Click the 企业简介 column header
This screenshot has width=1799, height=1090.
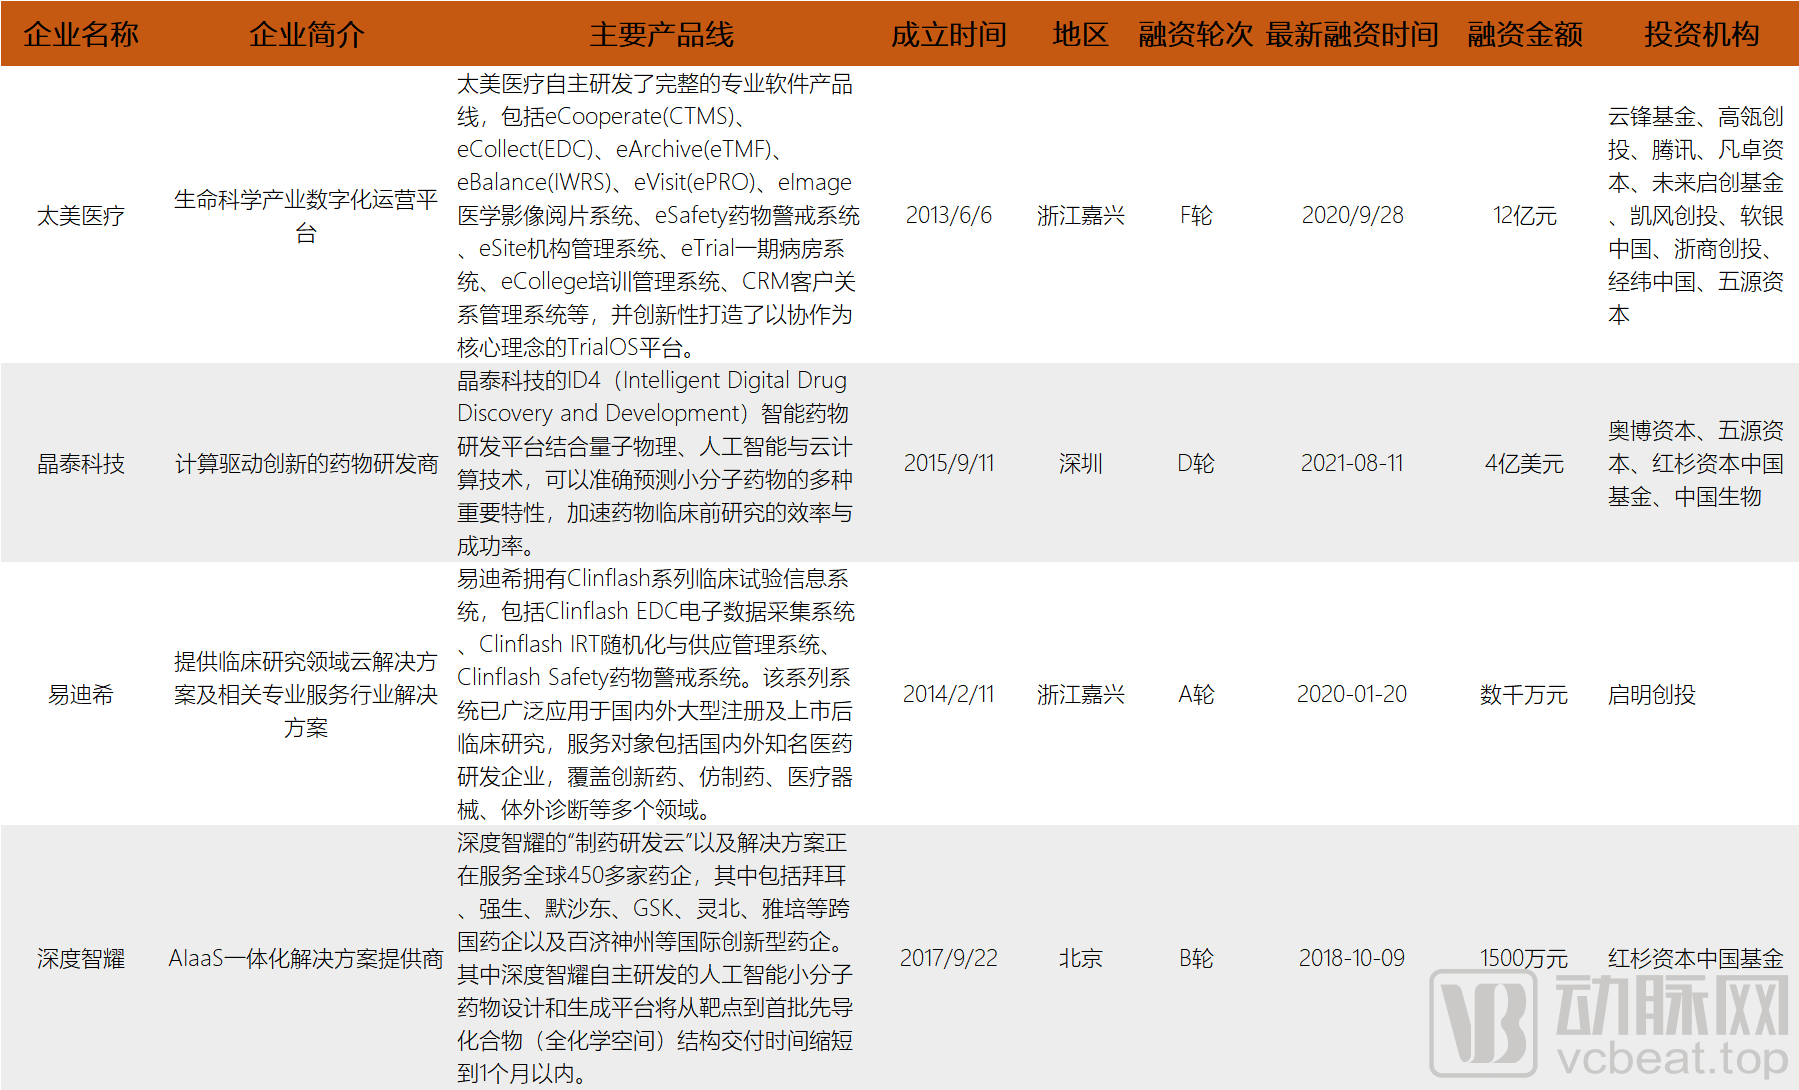point(306,35)
